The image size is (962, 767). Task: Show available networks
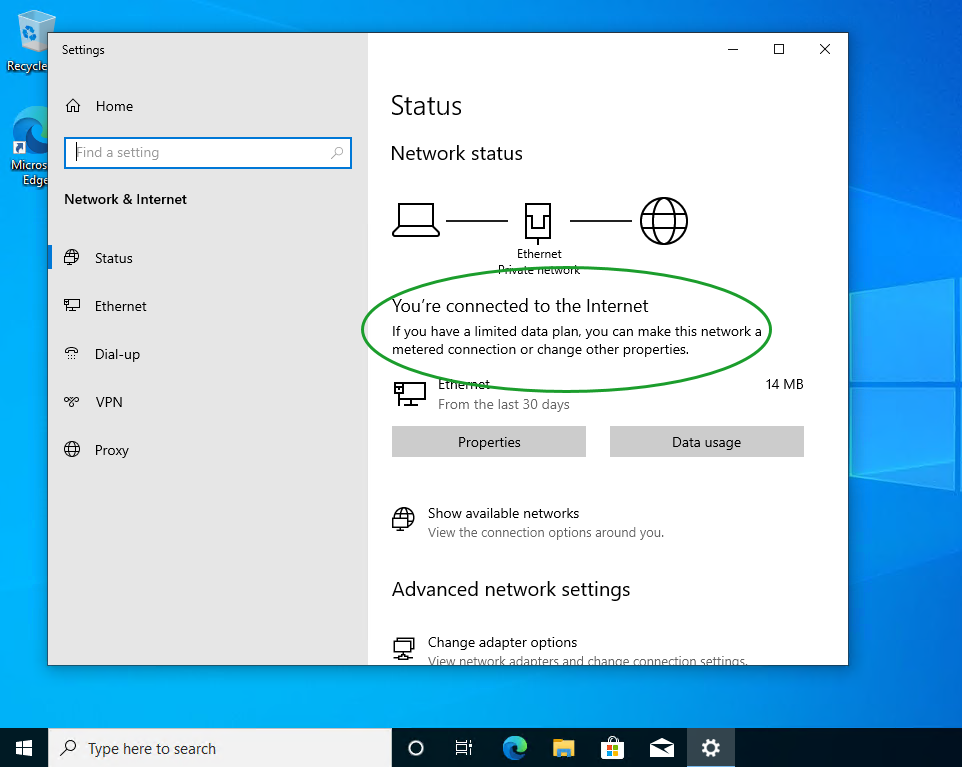(x=503, y=513)
